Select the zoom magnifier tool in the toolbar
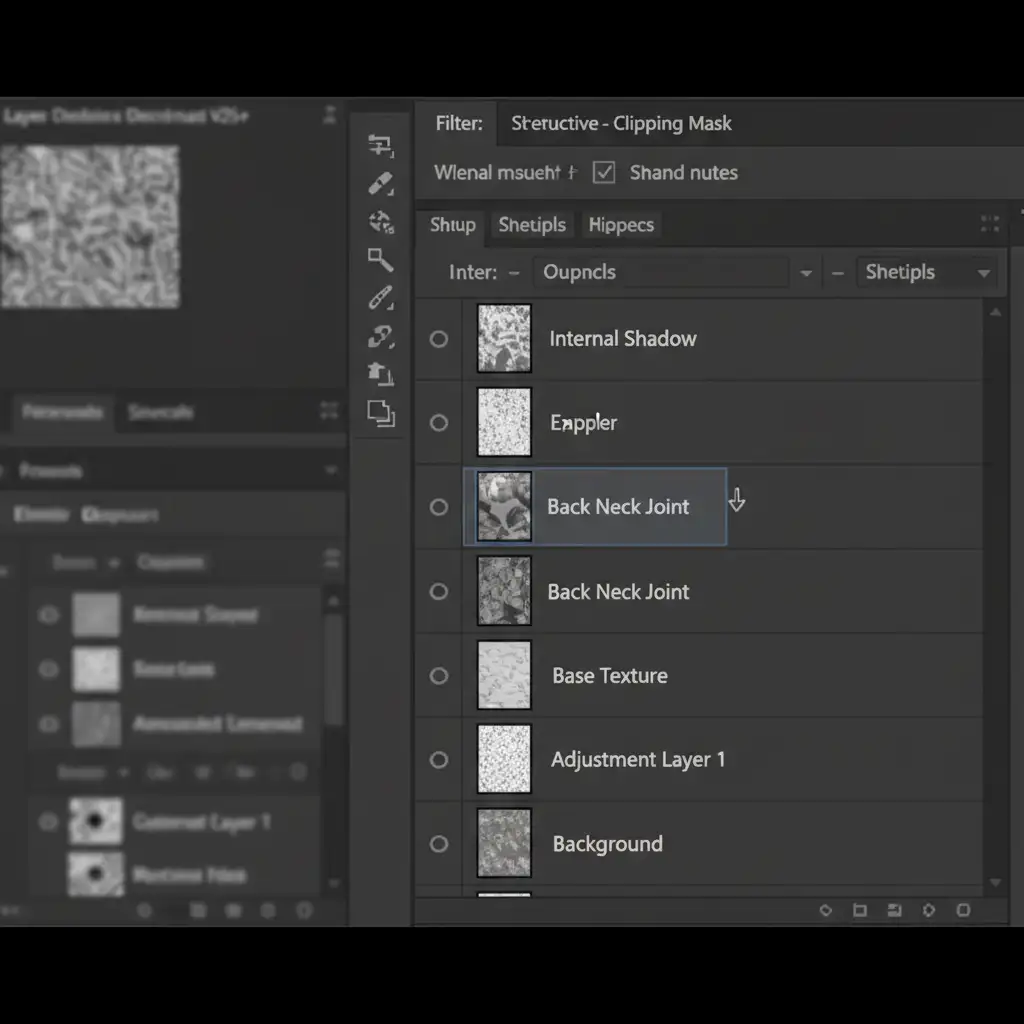Screen dimensions: 1024x1024 (x=380, y=260)
